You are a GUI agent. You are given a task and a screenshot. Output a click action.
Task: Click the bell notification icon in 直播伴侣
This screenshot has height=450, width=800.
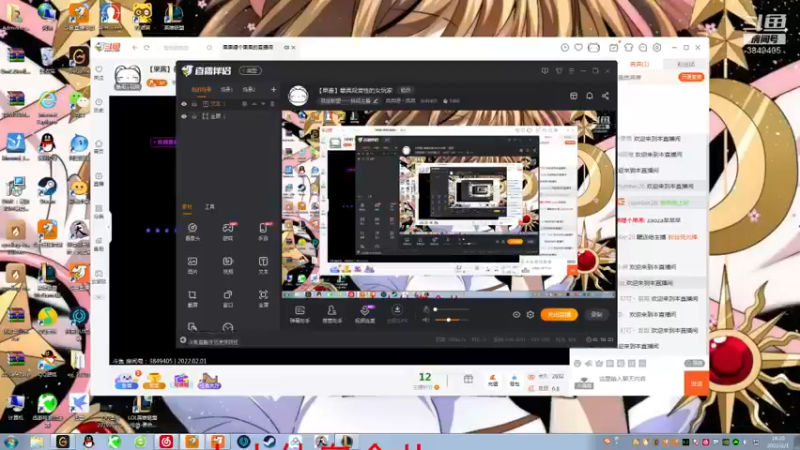tap(589, 96)
